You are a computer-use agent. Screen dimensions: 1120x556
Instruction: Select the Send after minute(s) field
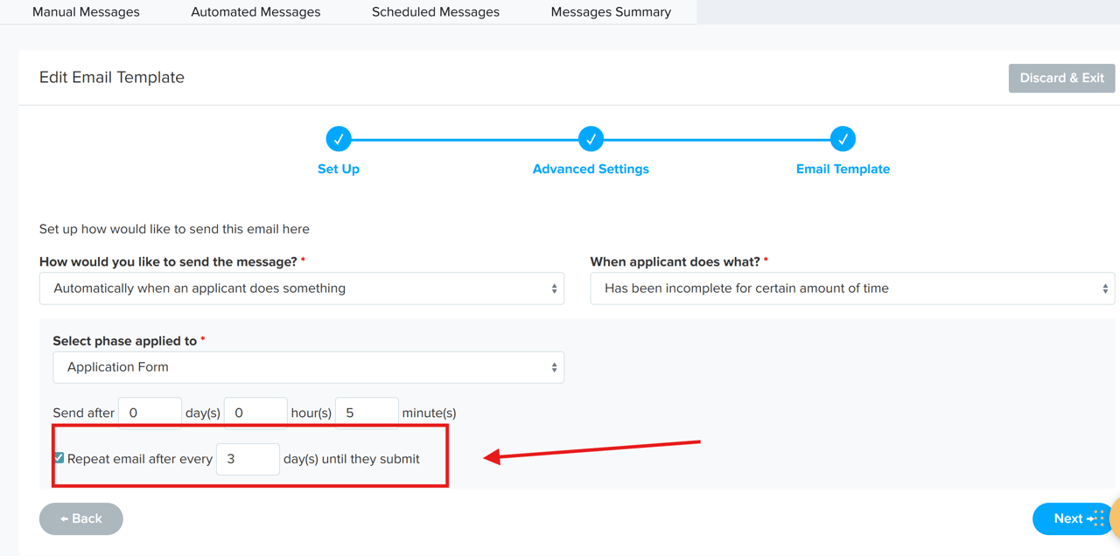366,412
